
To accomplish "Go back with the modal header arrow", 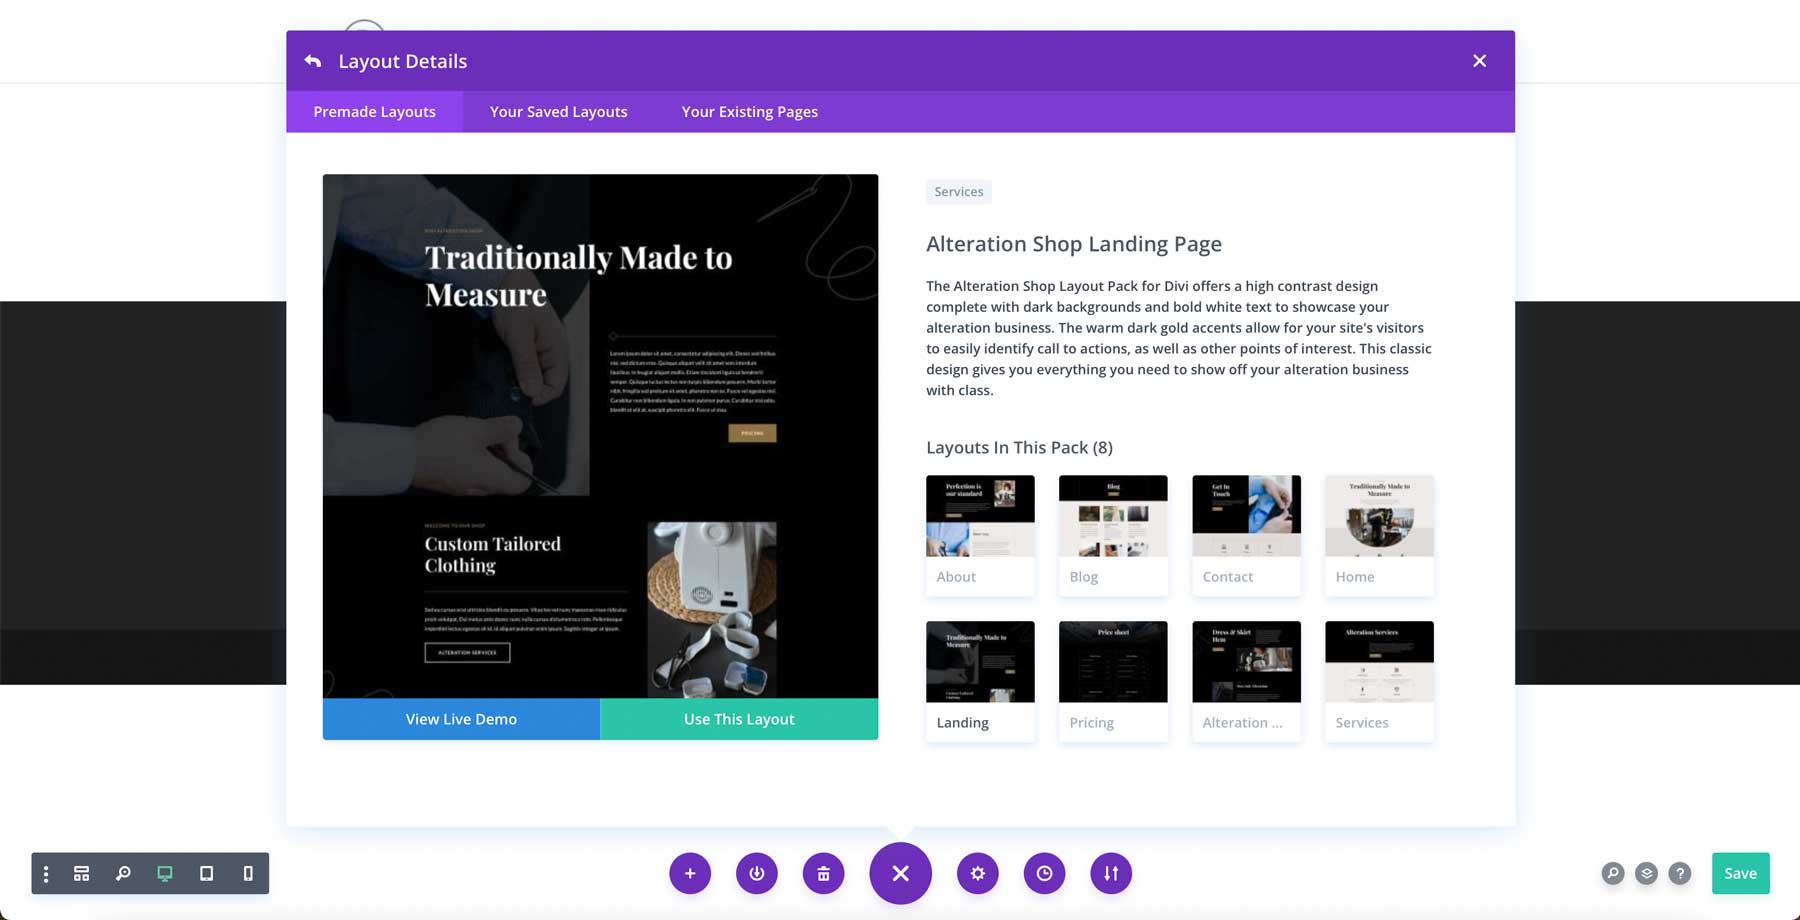I will [x=313, y=61].
